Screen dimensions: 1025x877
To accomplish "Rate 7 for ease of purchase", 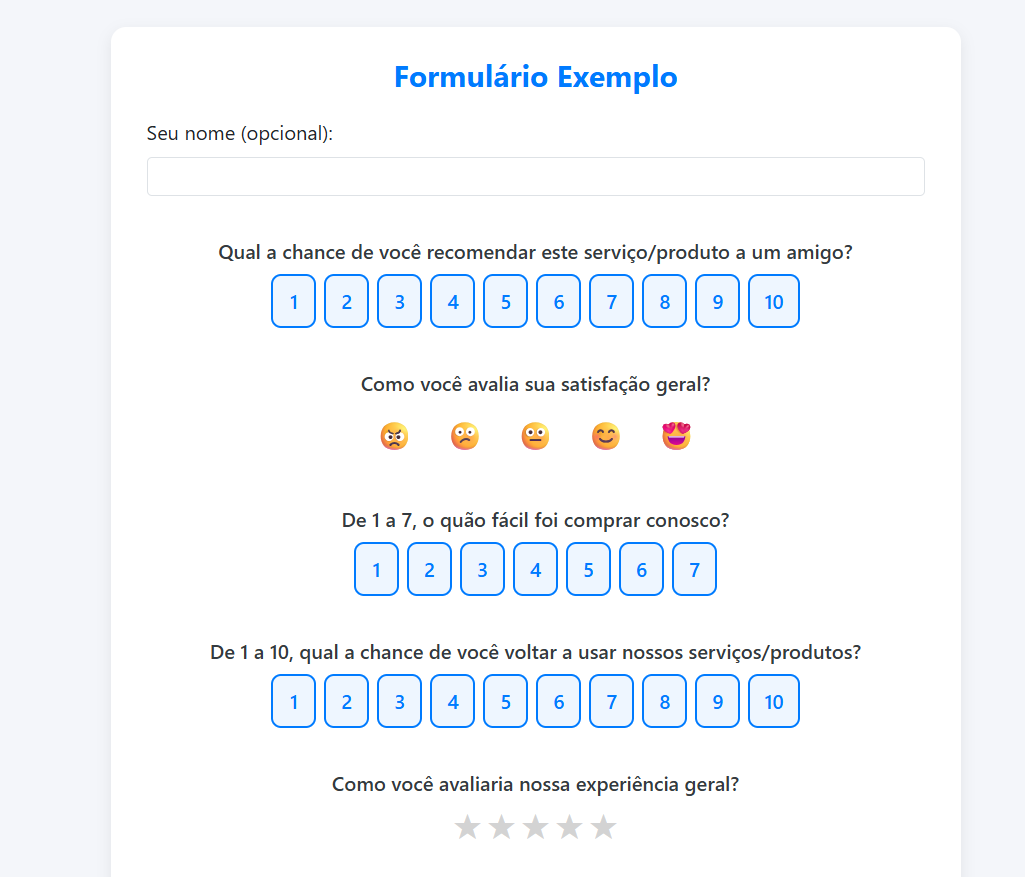I will [694, 569].
